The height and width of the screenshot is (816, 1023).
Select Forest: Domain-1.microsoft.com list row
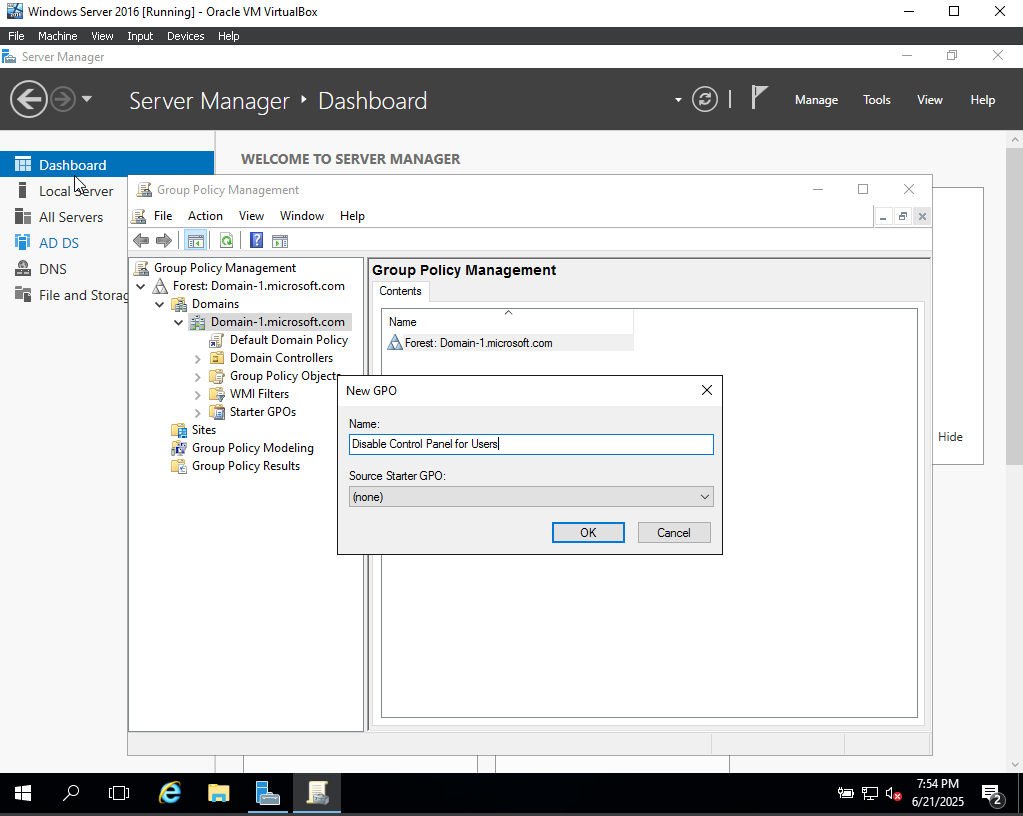point(509,343)
